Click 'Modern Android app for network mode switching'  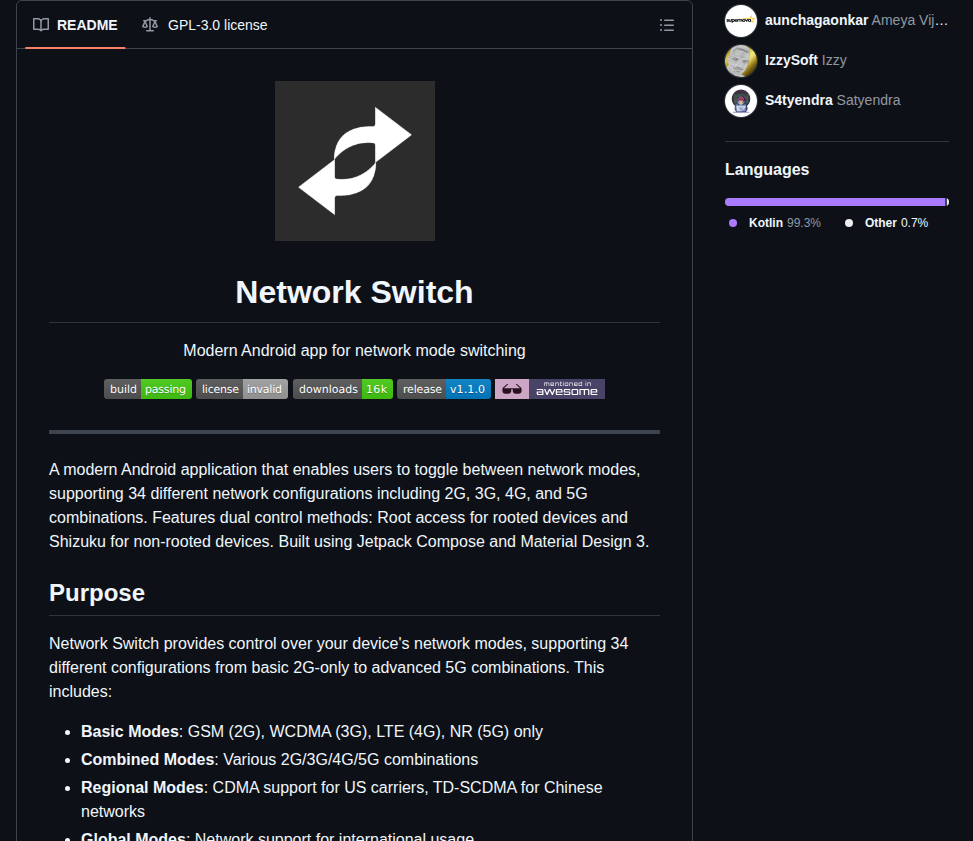[x=354, y=351]
